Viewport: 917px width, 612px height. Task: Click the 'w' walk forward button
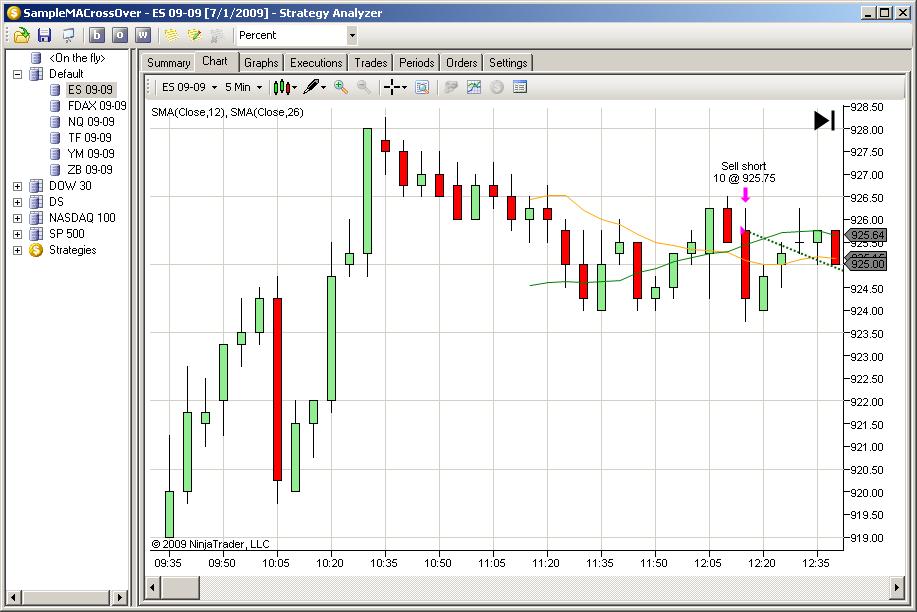143,36
